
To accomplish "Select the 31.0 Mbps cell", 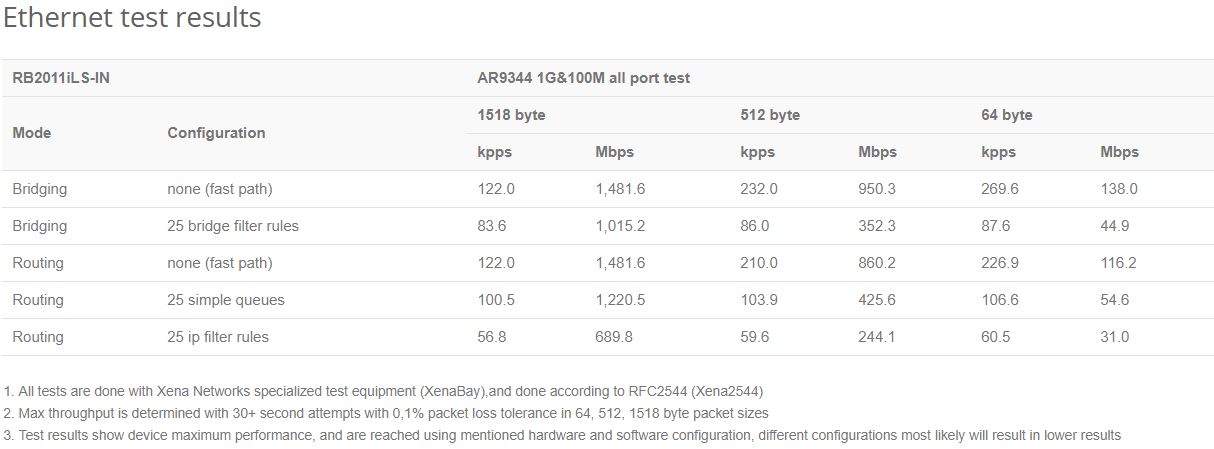I will point(1115,337).
